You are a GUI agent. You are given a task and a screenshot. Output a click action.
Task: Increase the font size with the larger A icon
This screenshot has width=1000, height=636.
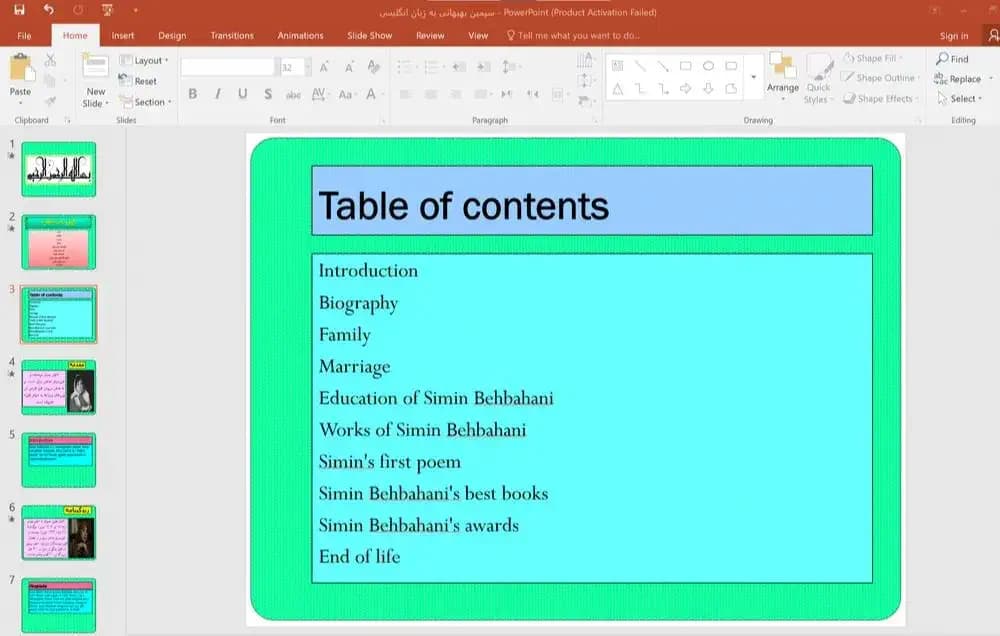coord(324,67)
